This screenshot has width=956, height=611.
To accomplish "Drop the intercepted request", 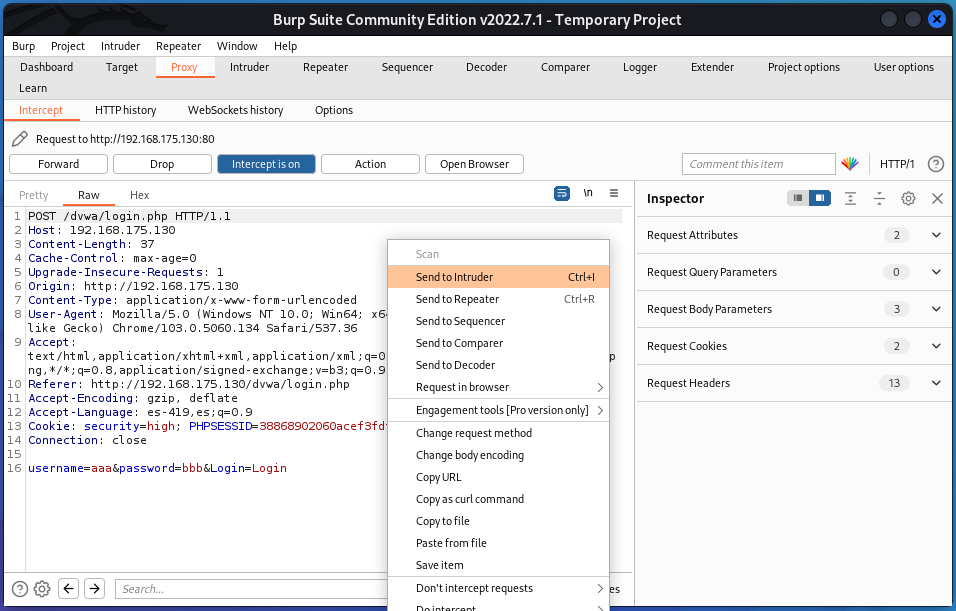I will [x=162, y=164].
